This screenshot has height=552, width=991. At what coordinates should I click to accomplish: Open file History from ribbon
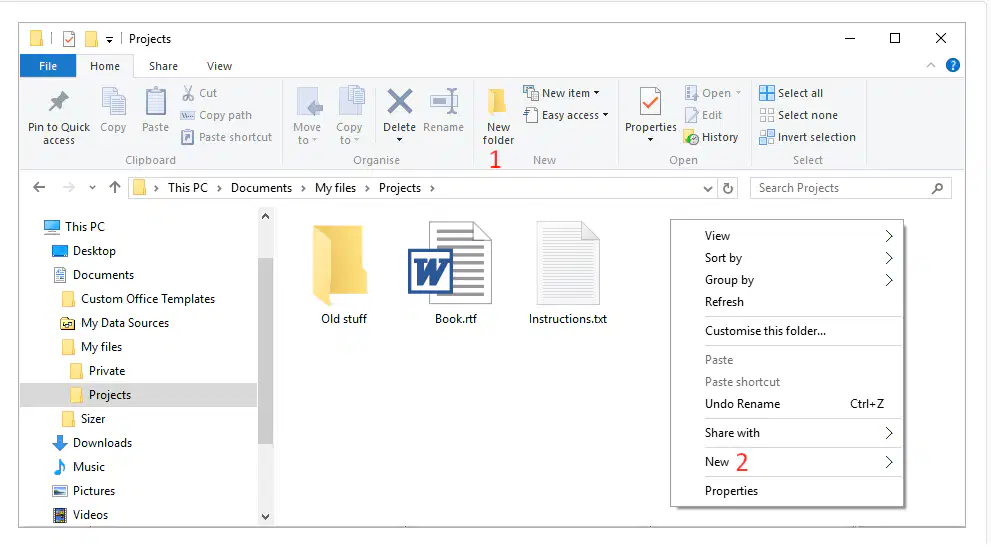711,137
